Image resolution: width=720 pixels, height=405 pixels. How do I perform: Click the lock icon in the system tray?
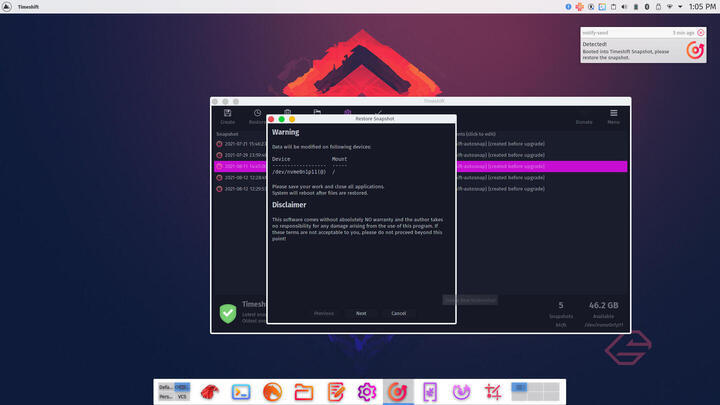point(658,7)
